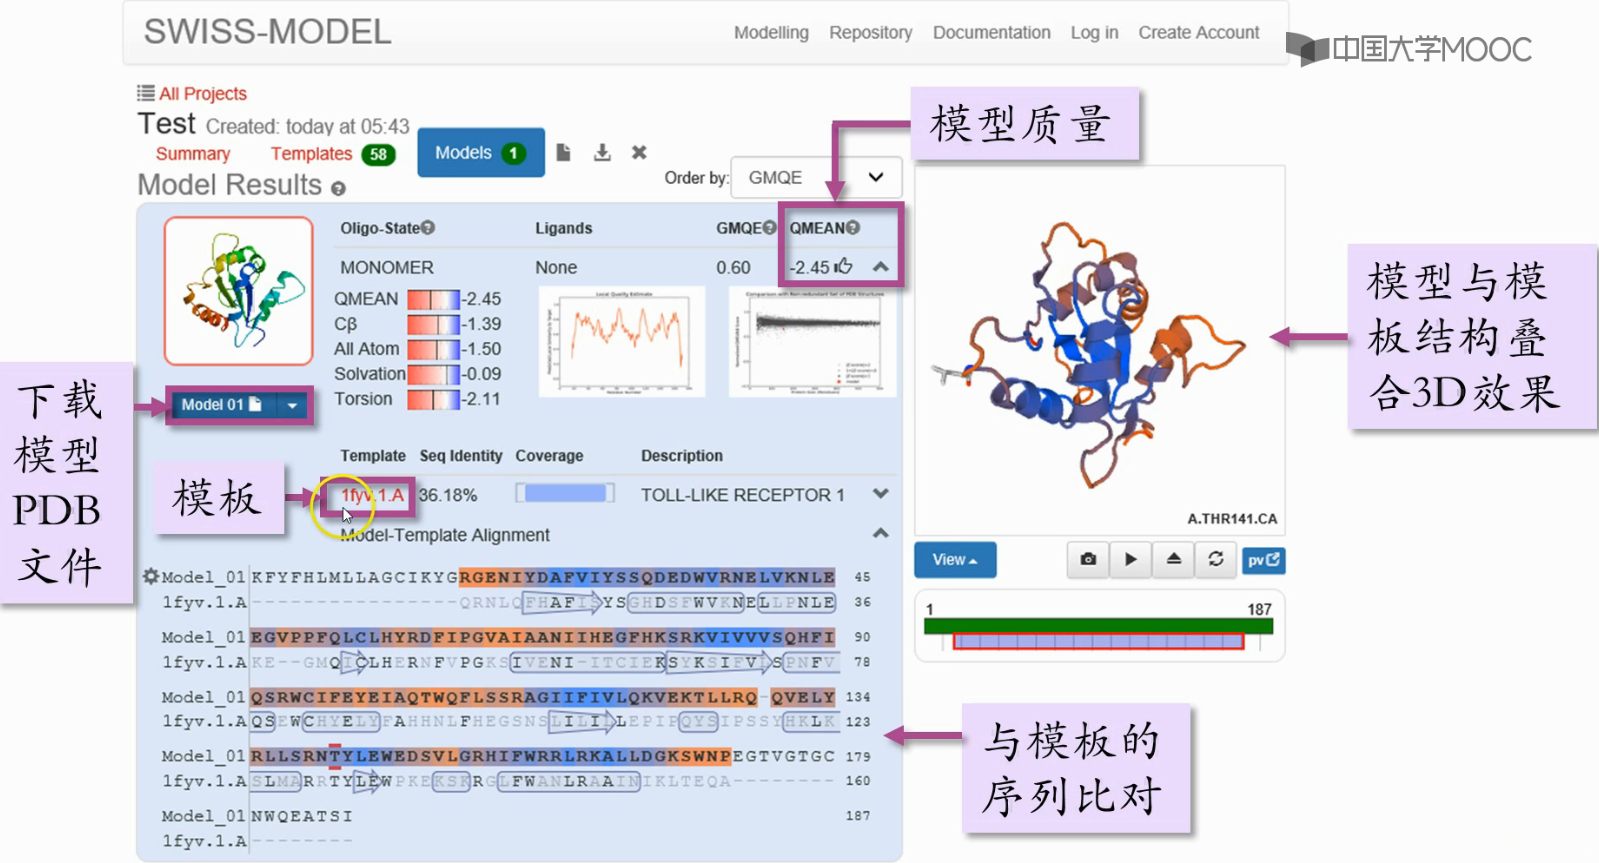Screen dimensions: 1599x863
Task: Click the QMEAN score color bar
Action: 433,299
